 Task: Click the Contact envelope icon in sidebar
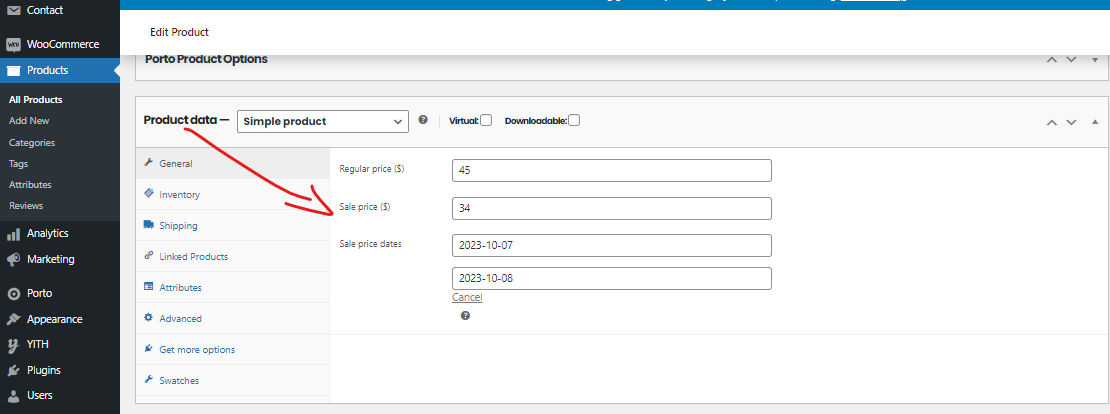point(13,11)
